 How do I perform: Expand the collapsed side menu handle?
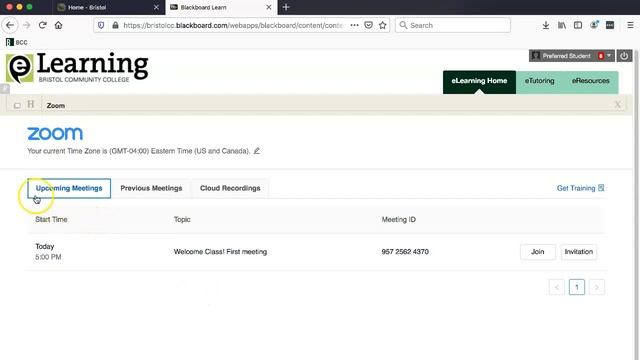click(4, 89)
